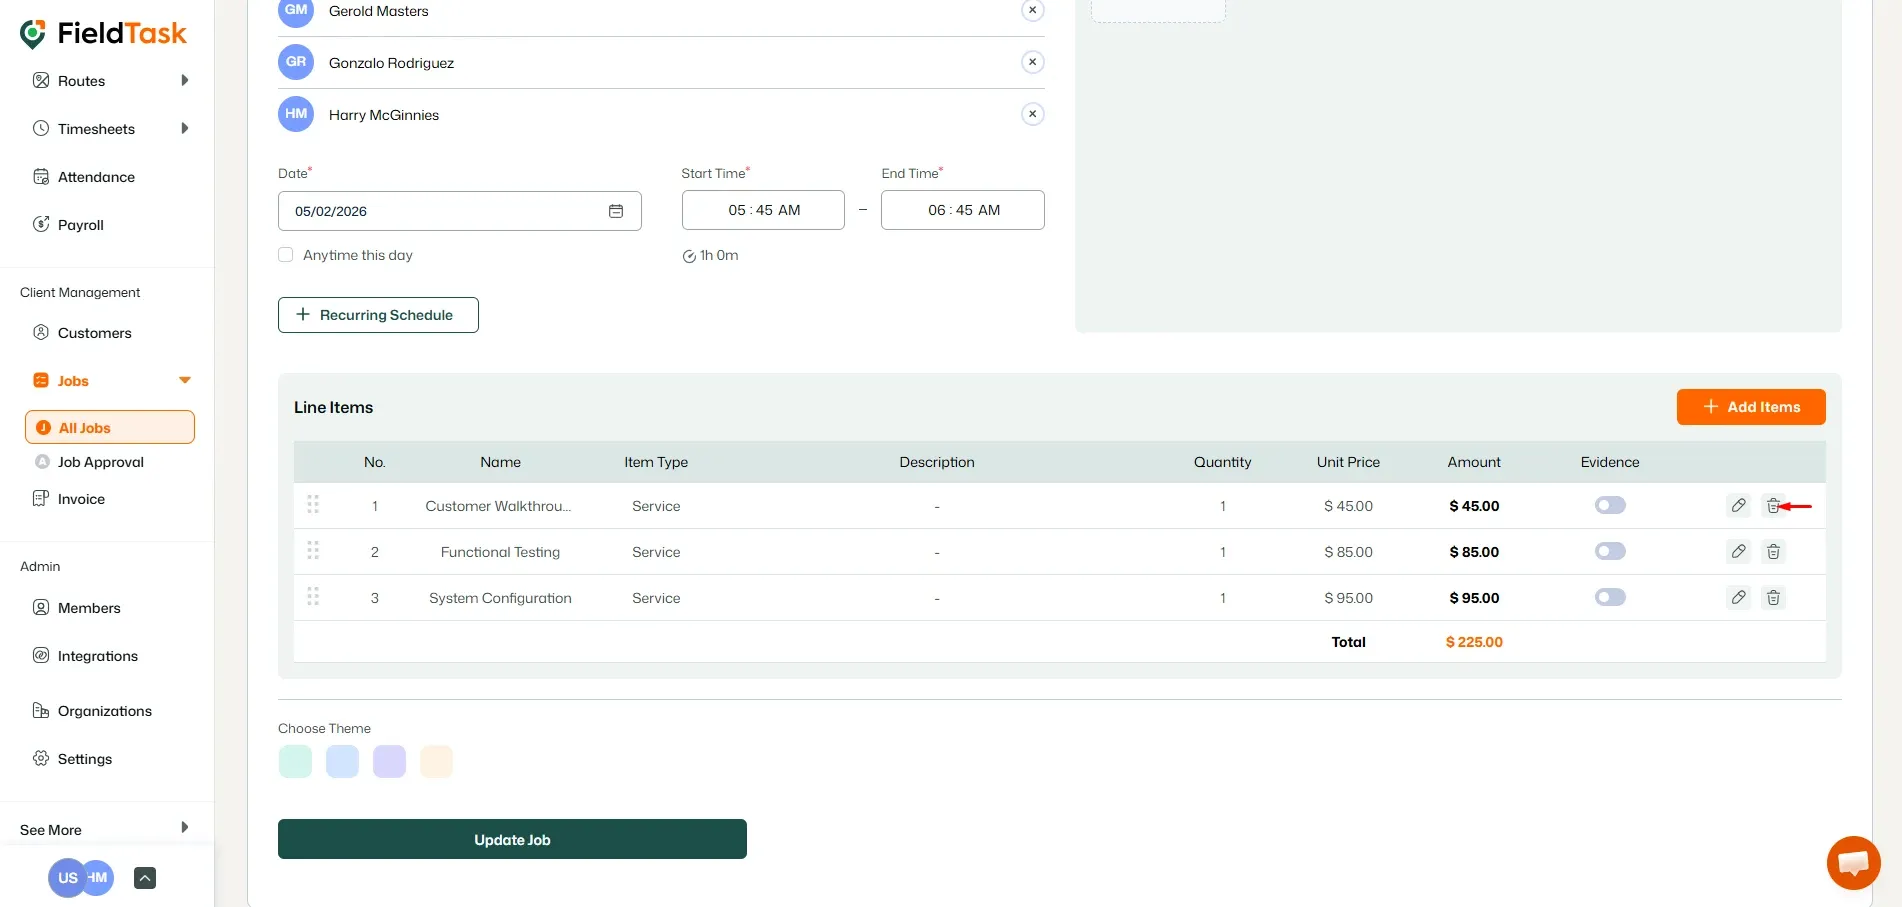Open the Invoice section
Image resolution: width=1902 pixels, height=907 pixels.
point(80,498)
